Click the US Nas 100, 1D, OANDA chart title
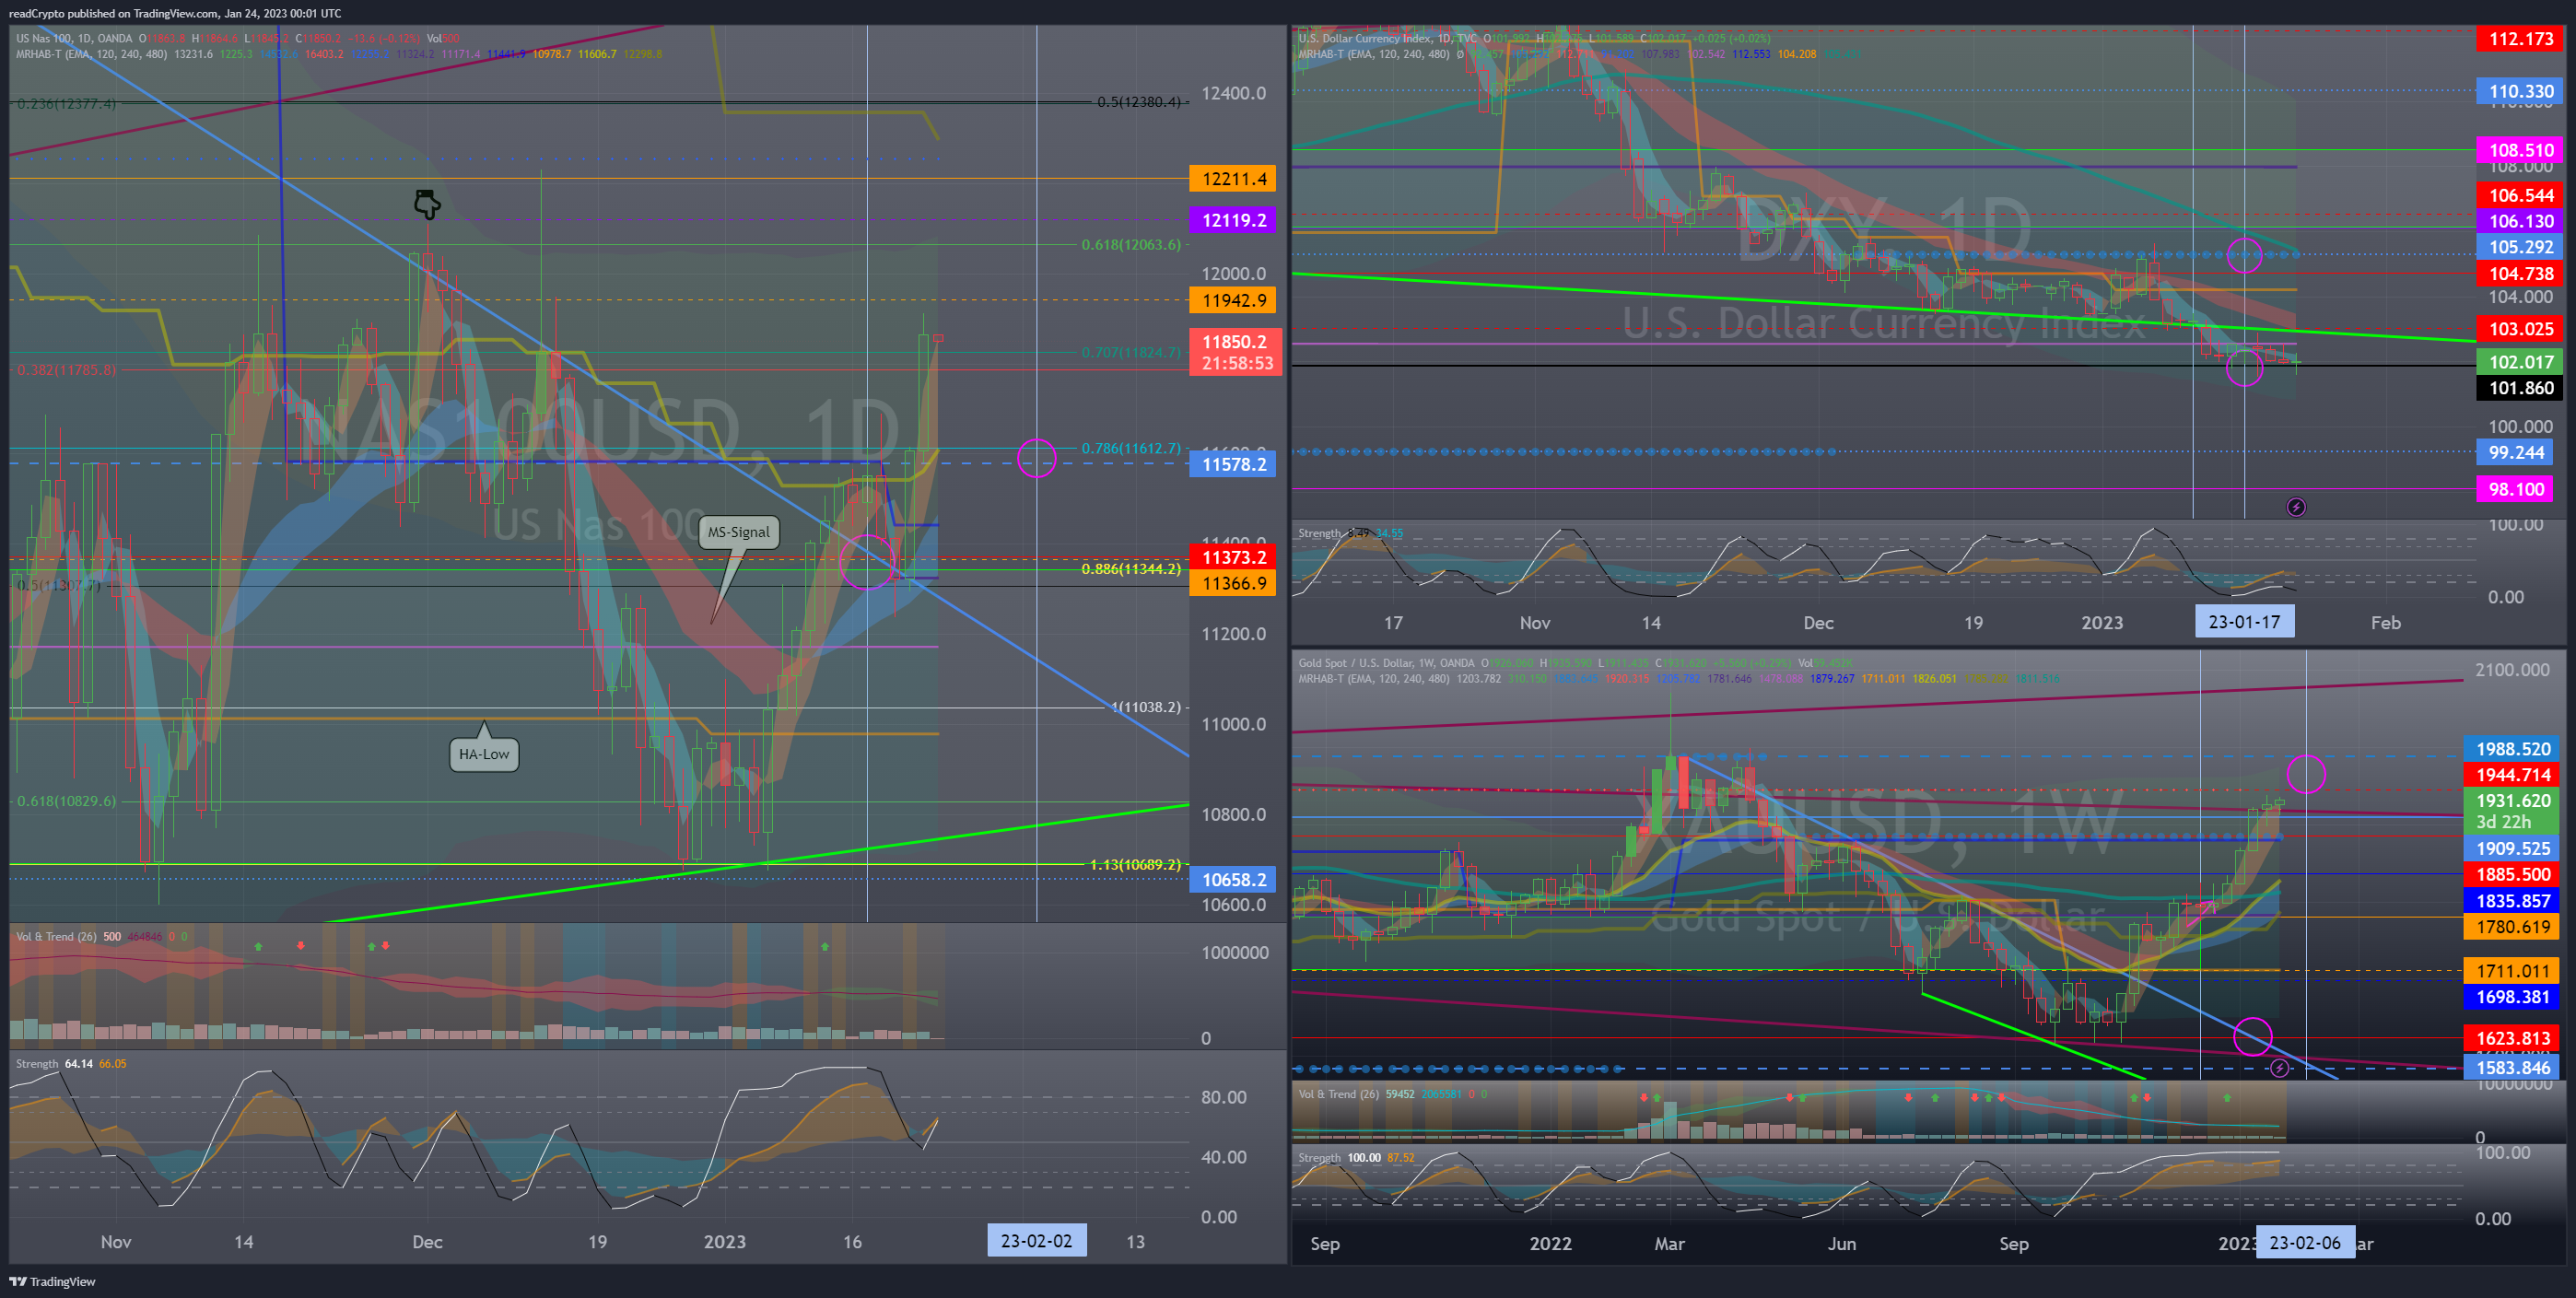Screen dimensions: 2576x1298 (73, 38)
